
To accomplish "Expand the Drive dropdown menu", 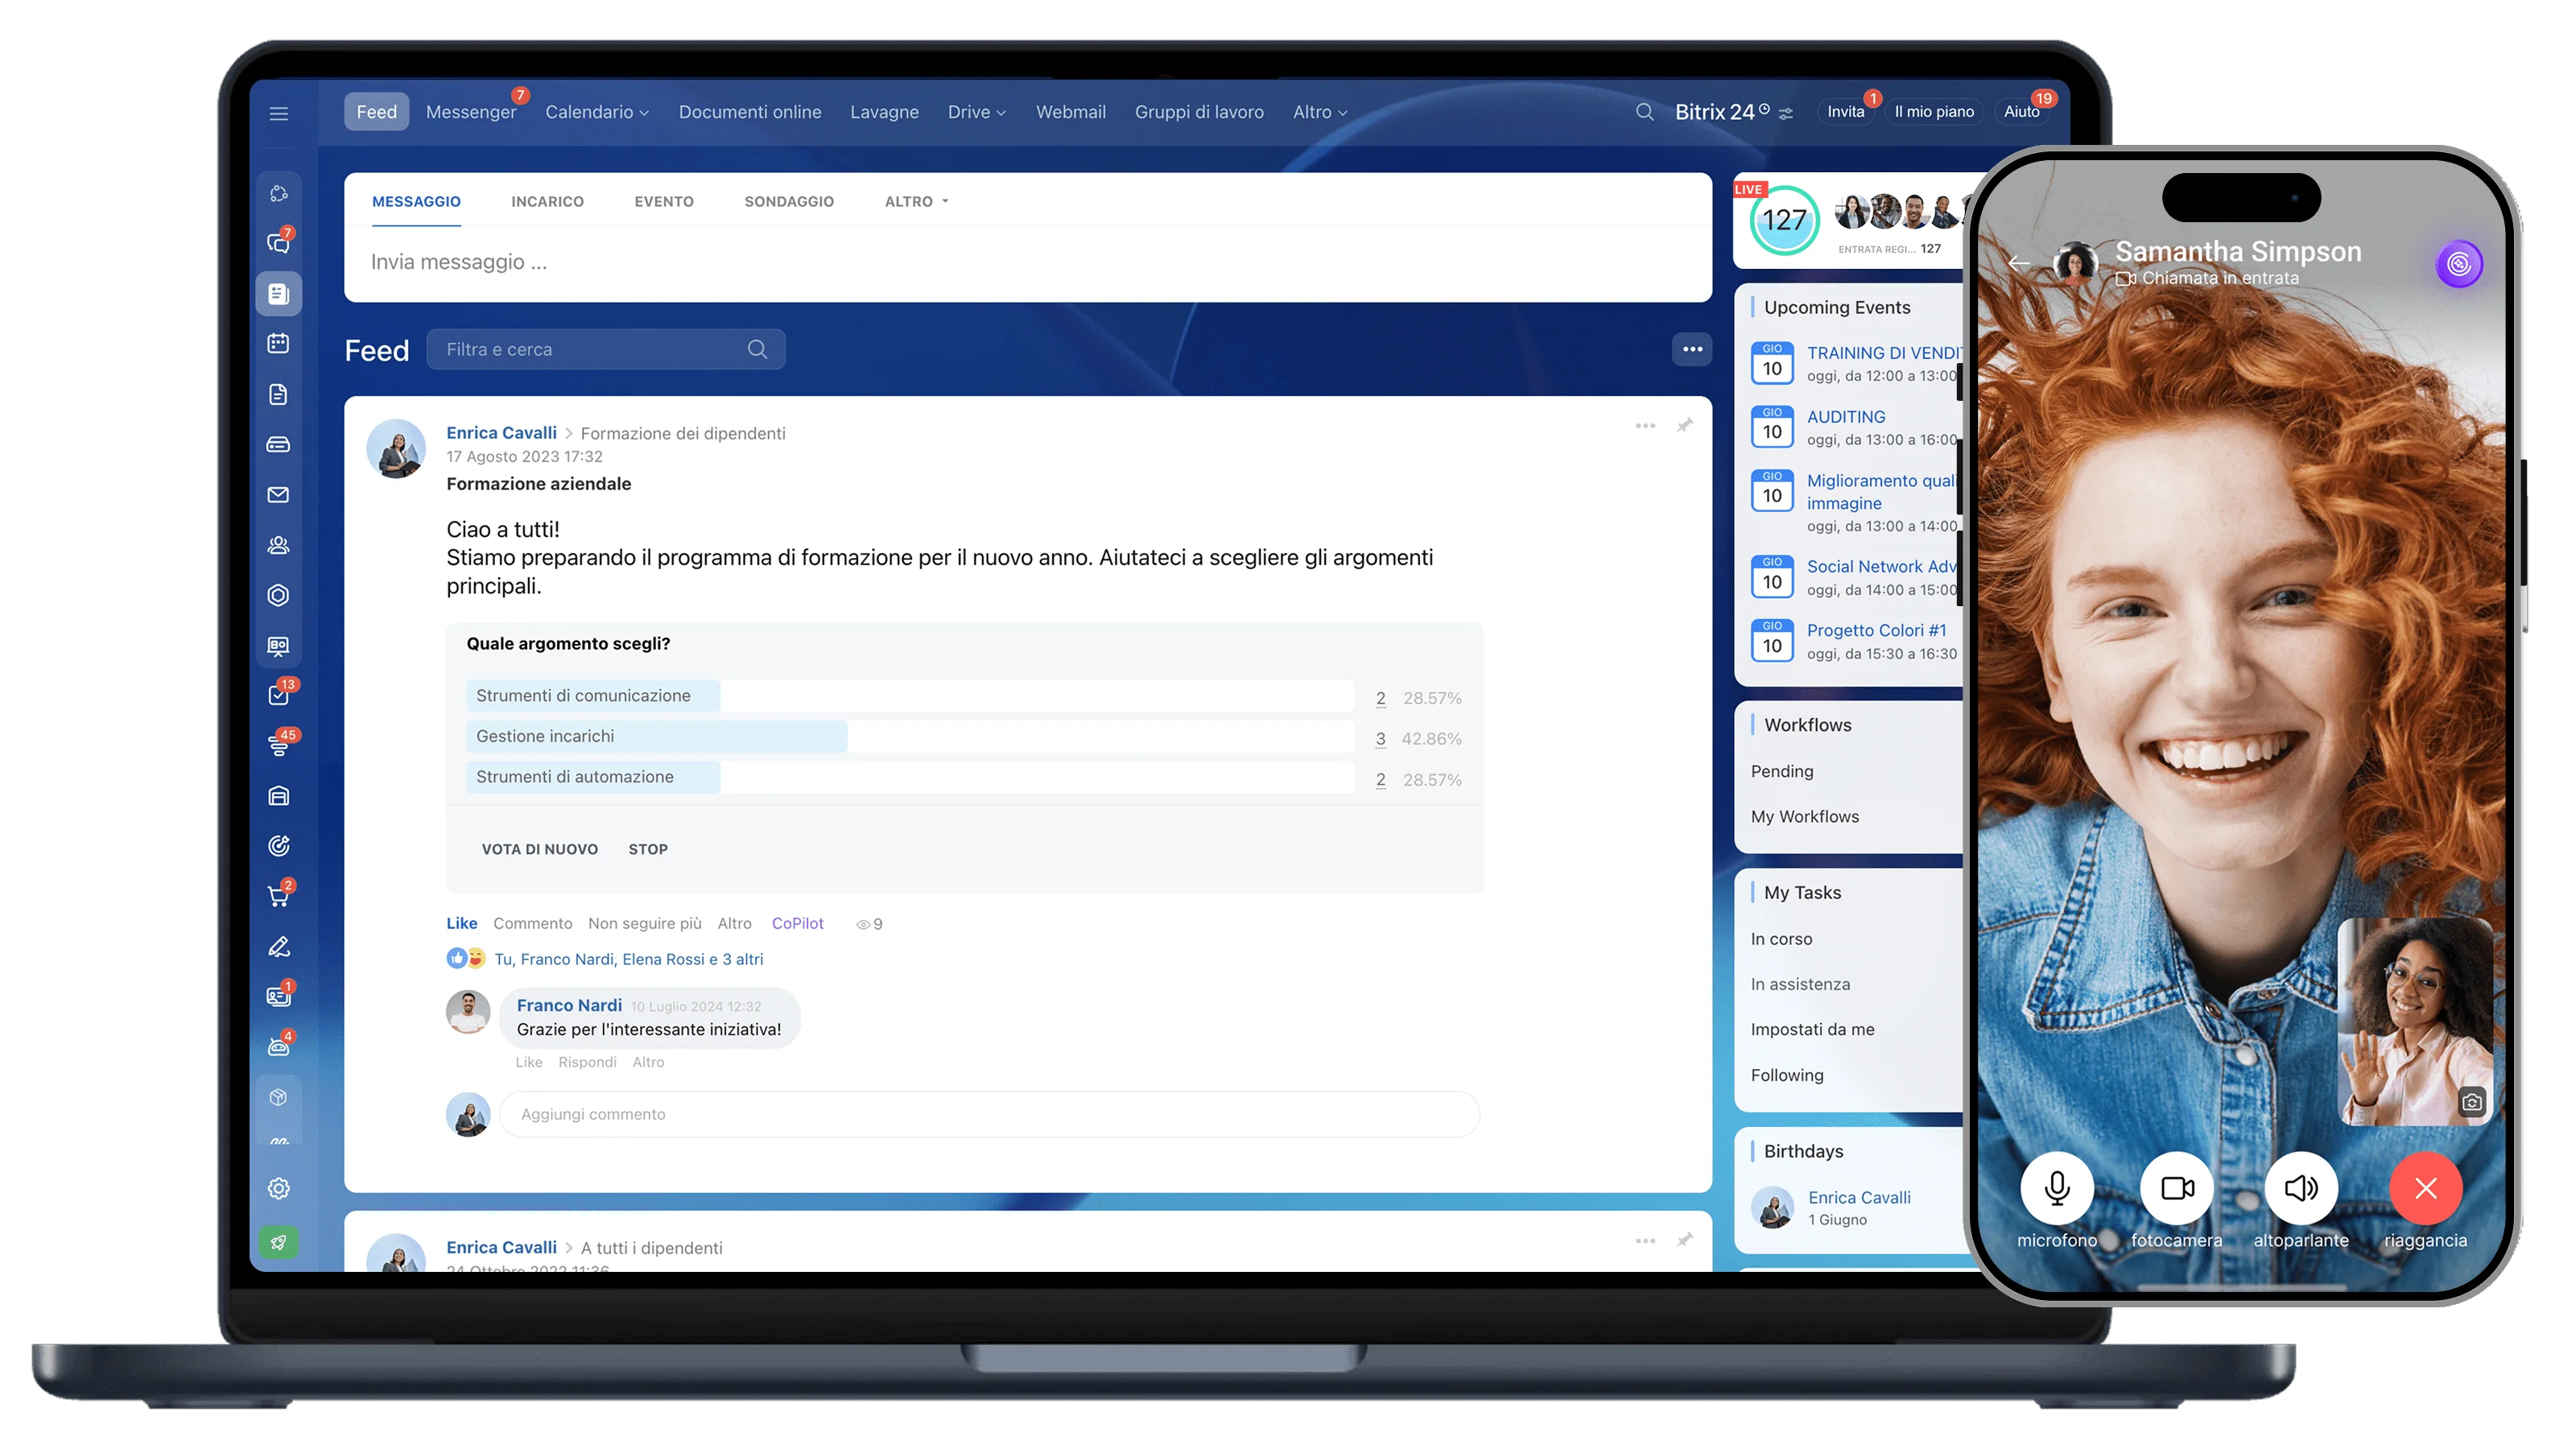I will coord(976,112).
